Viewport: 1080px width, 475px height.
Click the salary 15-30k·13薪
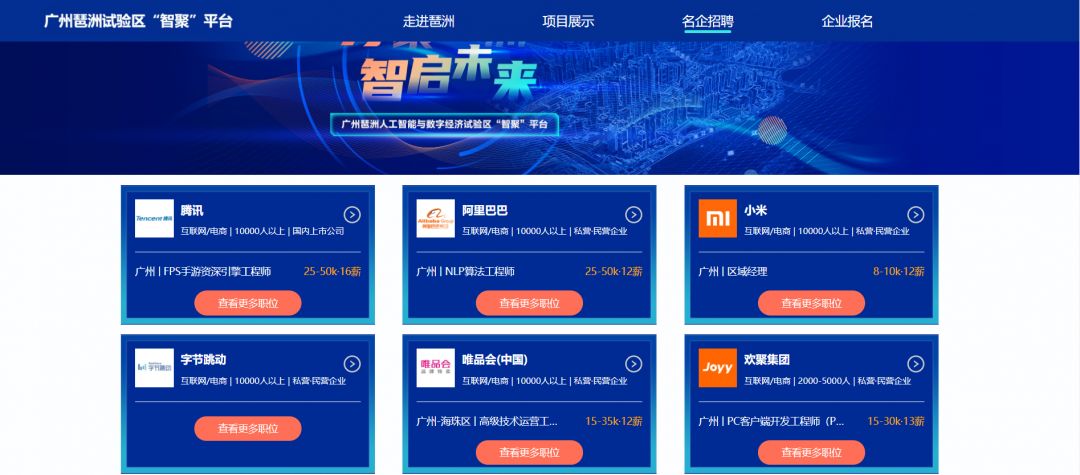[895, 421]
